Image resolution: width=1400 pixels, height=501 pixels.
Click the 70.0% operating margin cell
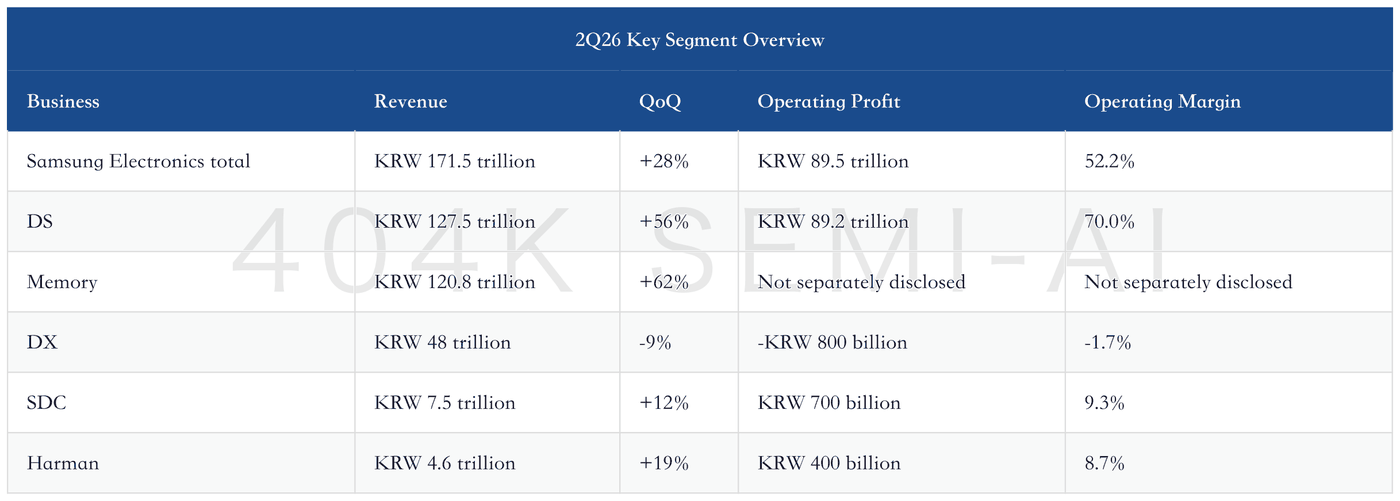coord(1109,222)
